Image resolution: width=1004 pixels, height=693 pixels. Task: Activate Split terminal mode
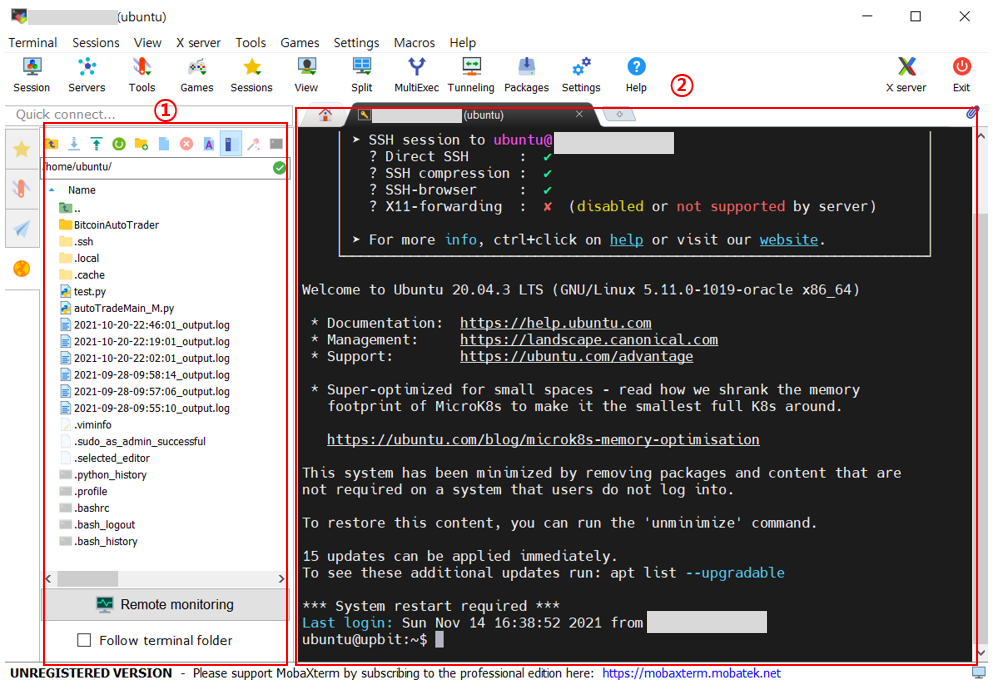click(361, 75)
